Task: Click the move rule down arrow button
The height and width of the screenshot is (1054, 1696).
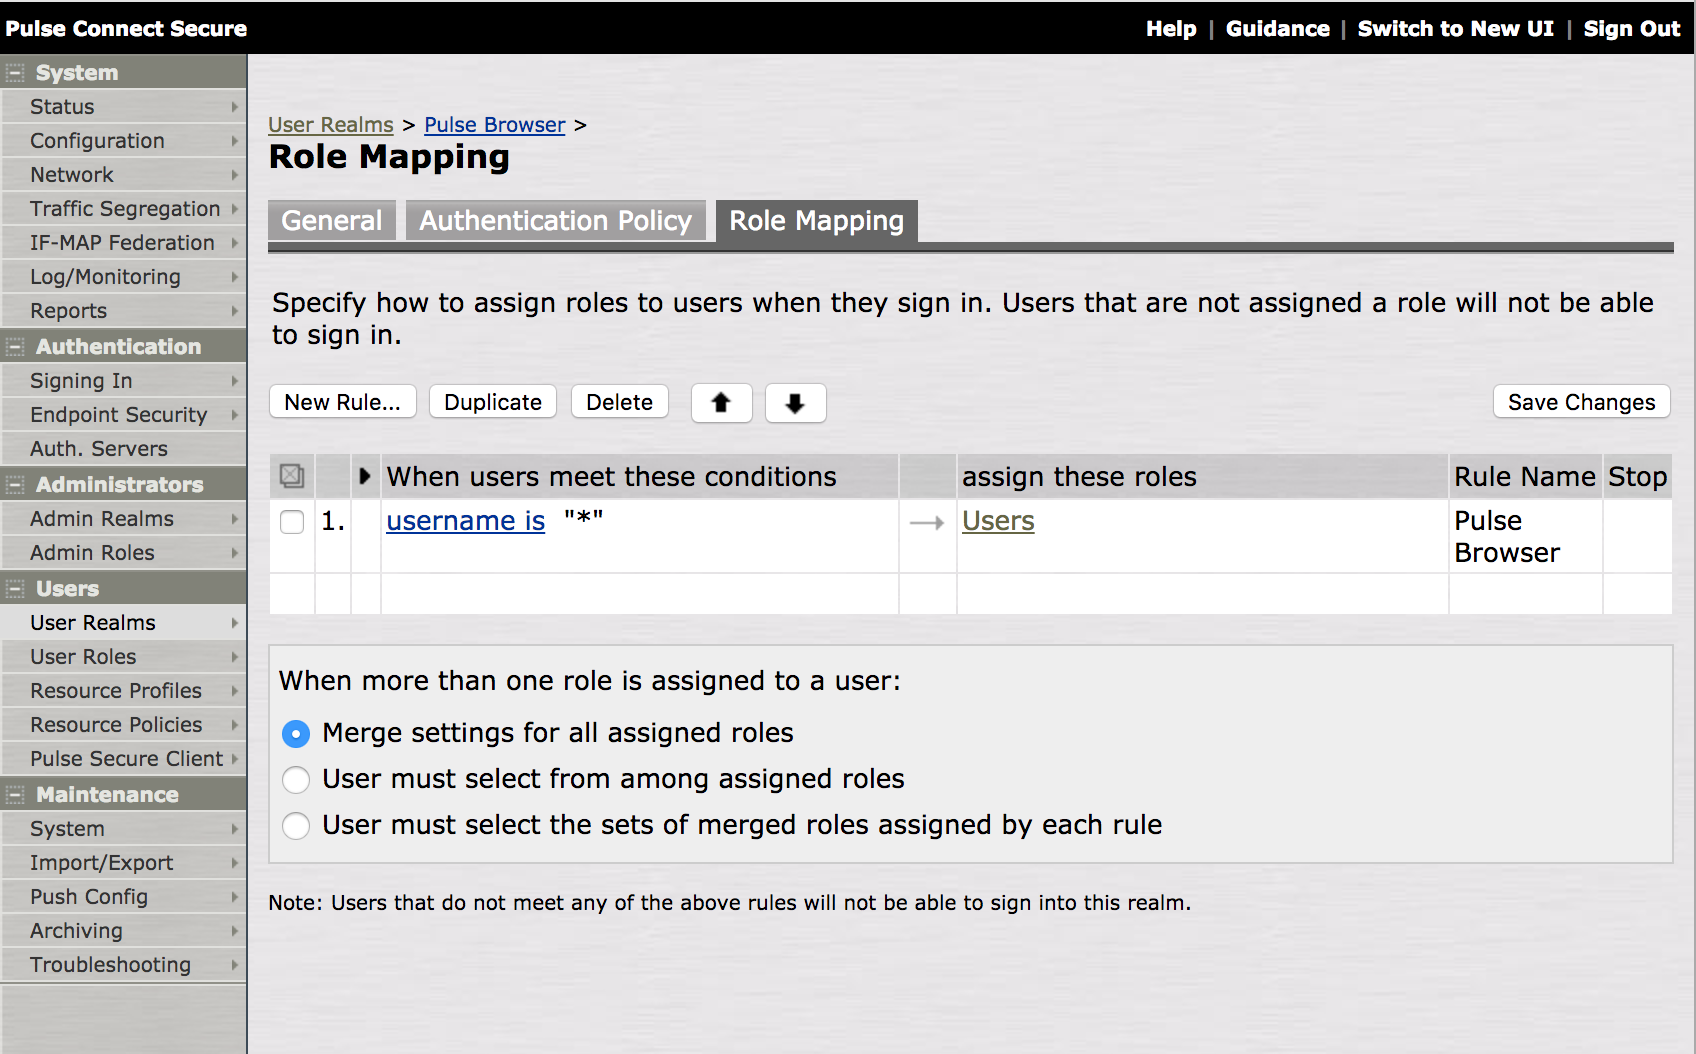Action: (795, 403)
